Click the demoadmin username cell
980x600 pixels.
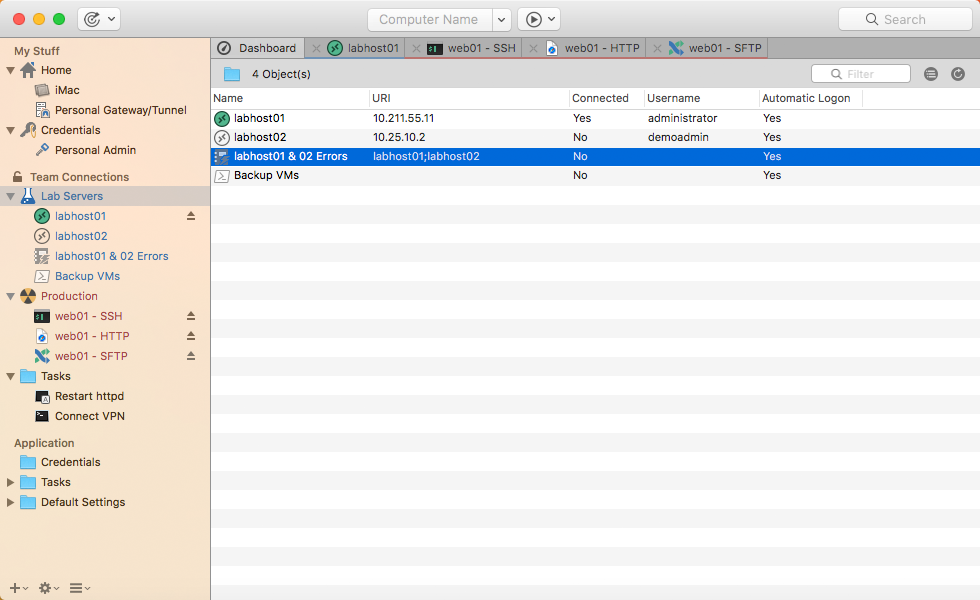point(678,138)
